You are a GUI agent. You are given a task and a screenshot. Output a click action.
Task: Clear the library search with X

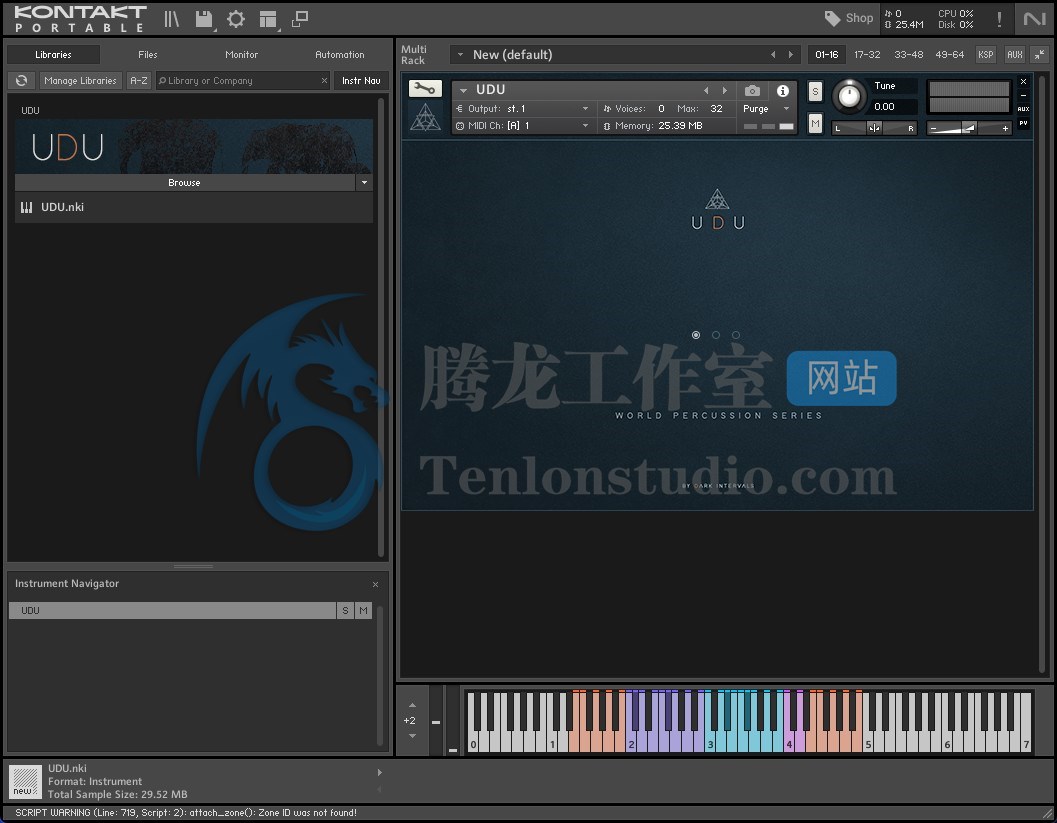(x=324, y=80)
